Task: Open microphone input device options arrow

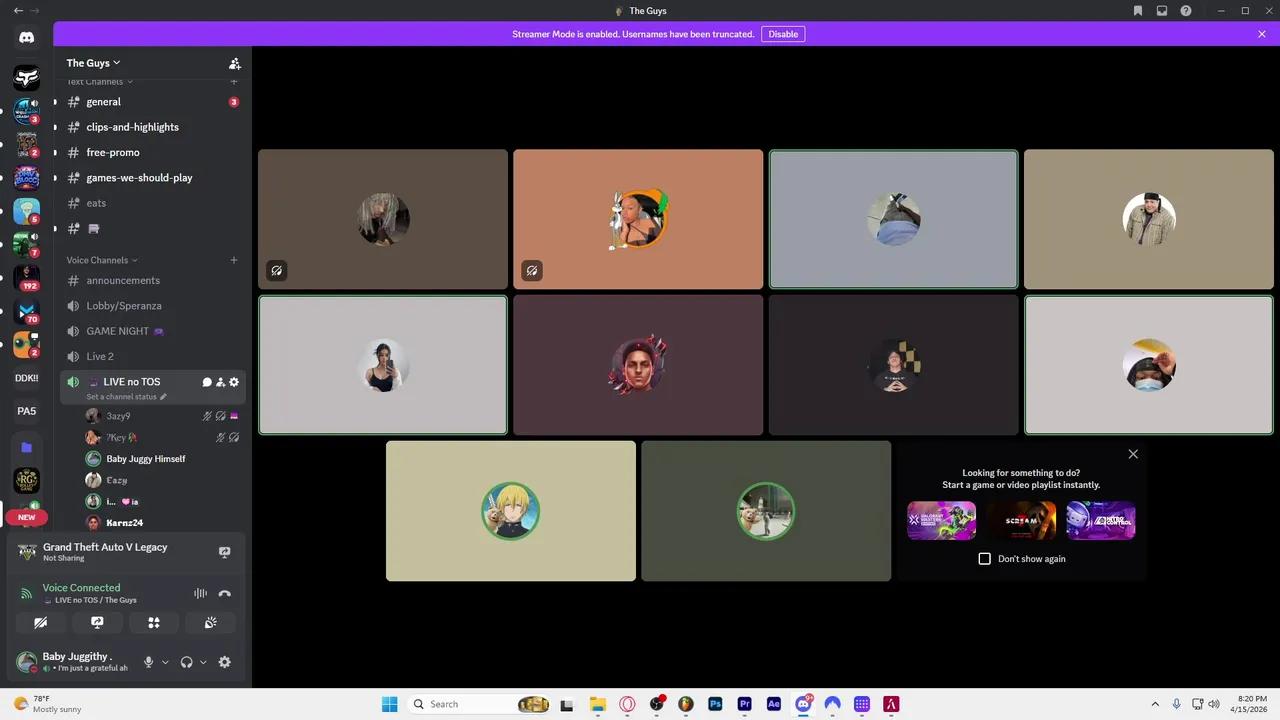Action: (165, 662)
